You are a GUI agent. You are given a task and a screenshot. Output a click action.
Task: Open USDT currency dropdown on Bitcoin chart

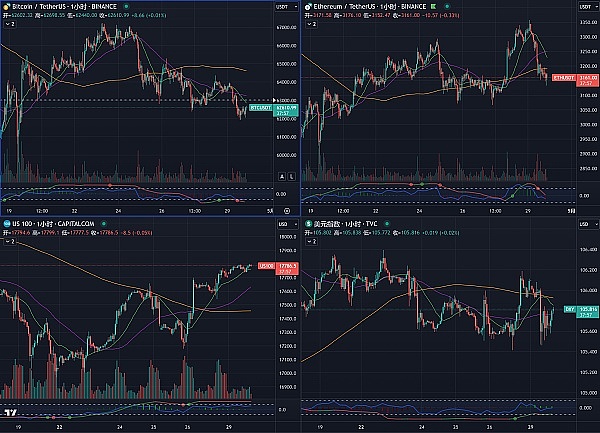284,5
